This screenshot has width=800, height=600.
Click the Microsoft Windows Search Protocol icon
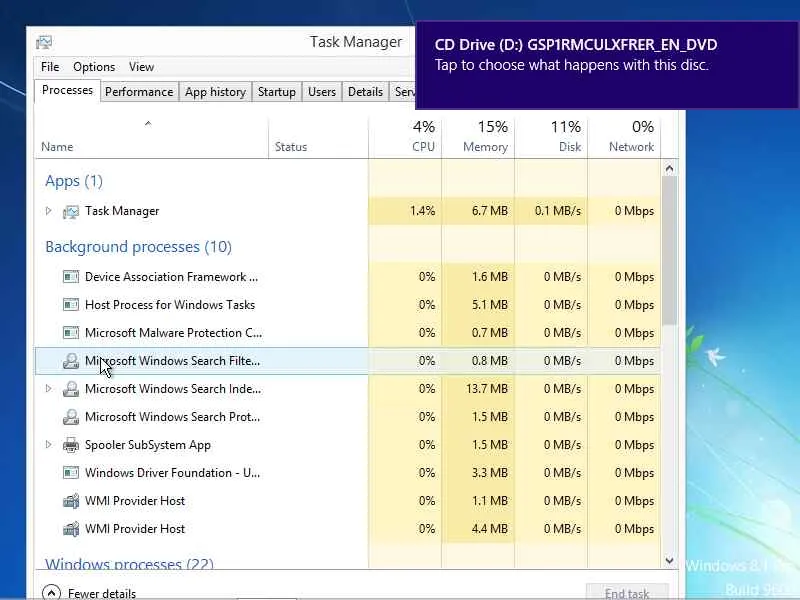[x=71, y=417]
